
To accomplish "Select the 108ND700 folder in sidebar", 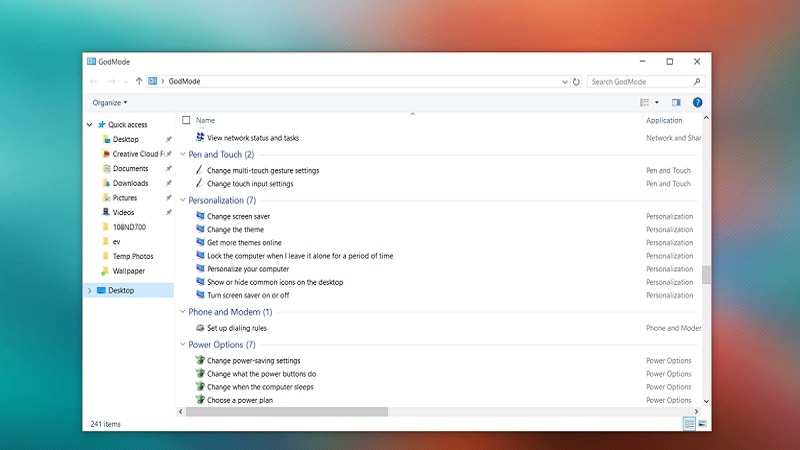I will [129, 227].
